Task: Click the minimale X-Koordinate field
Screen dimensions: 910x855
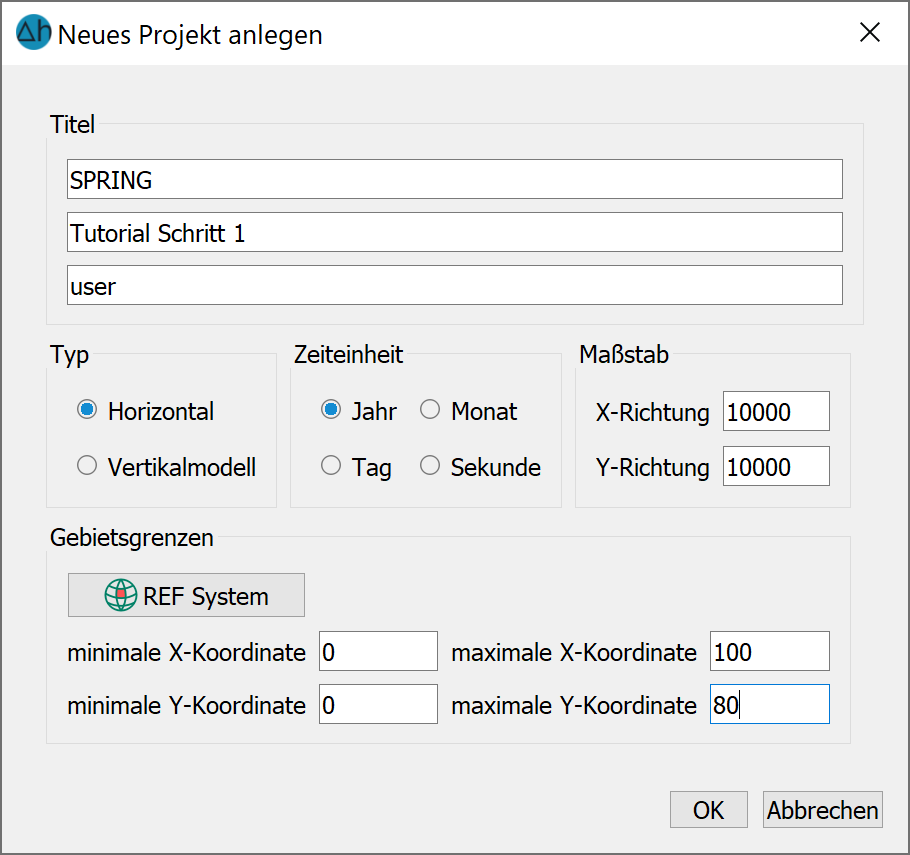Action: (x=378, y=651)
